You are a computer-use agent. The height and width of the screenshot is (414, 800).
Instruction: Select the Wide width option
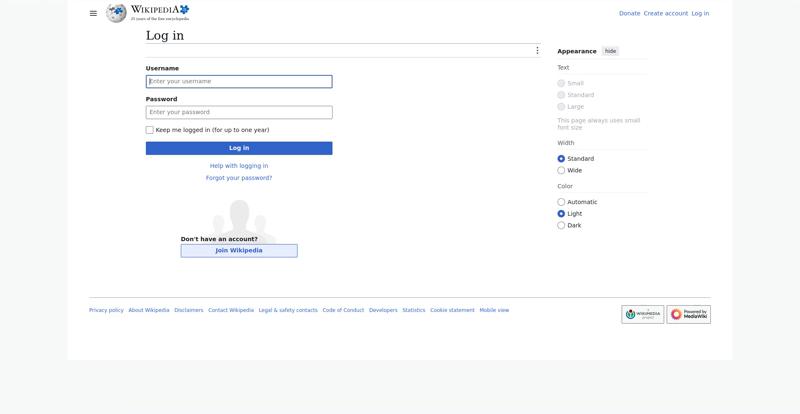pos(561,171)
